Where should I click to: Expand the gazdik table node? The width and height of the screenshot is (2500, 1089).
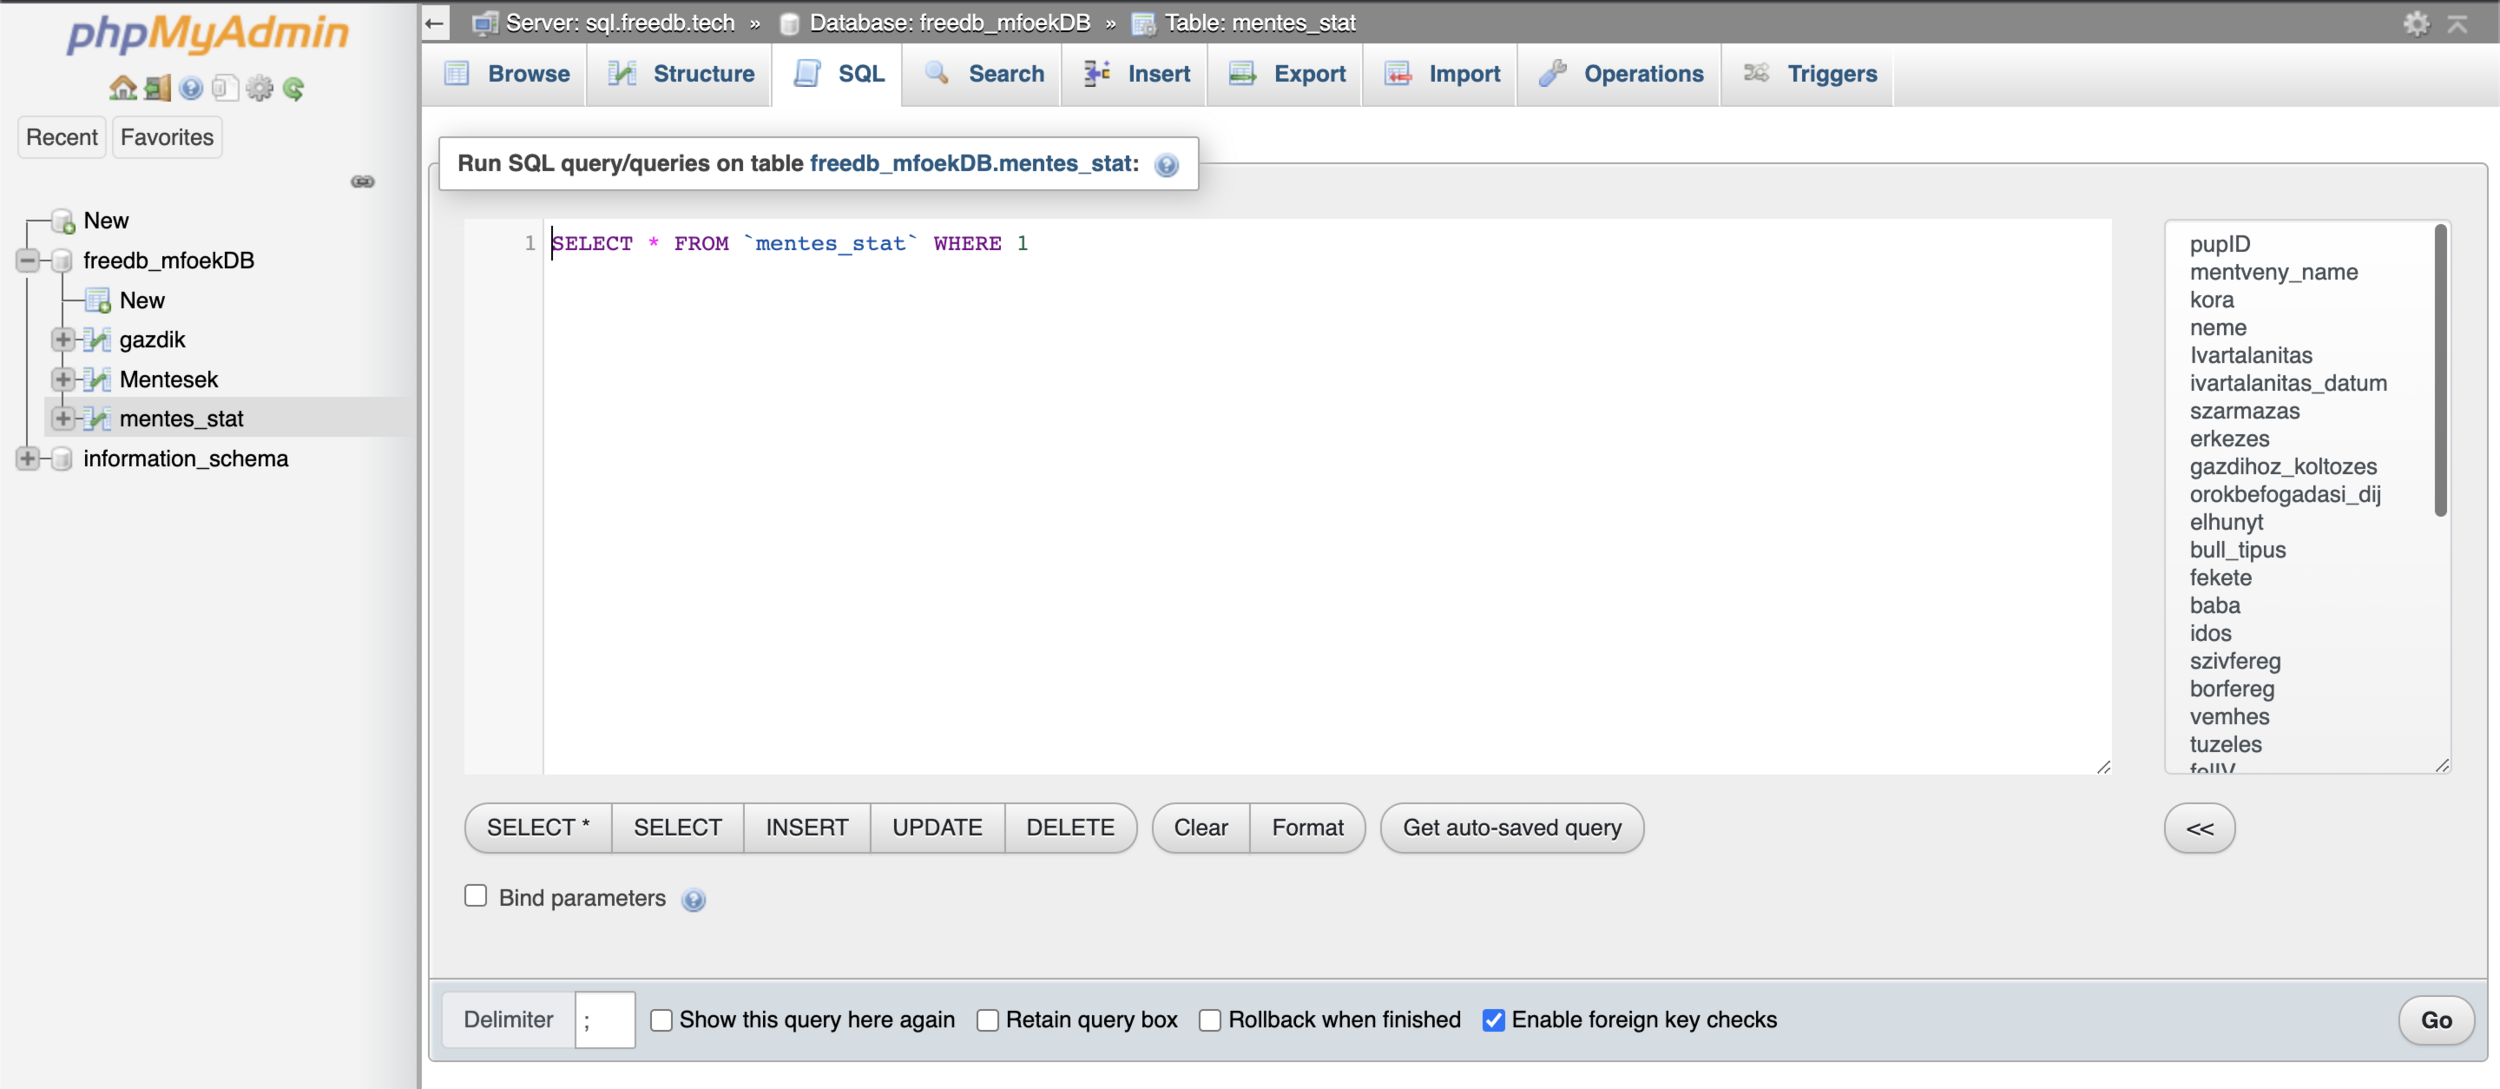63,339
